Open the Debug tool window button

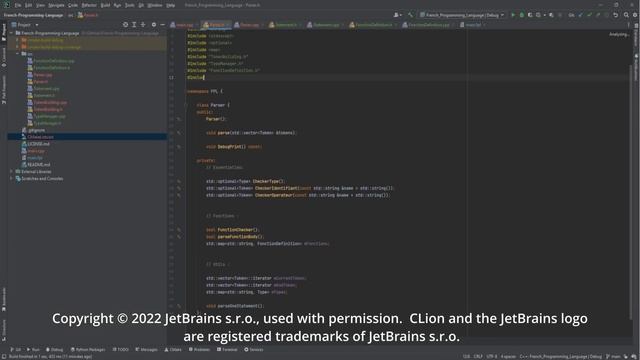54,350
